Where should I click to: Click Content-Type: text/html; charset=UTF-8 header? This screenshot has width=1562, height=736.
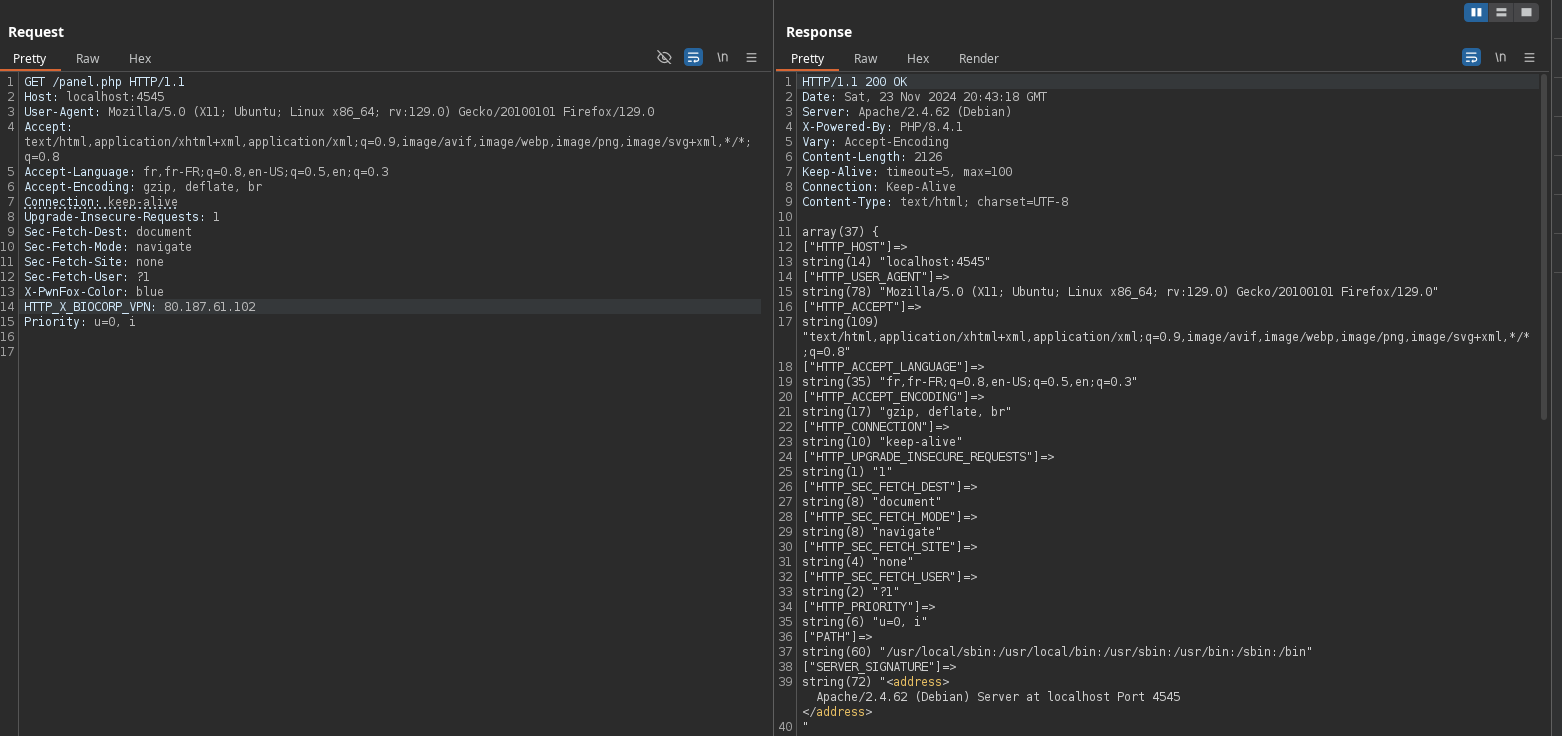click(x=935, y=202)
